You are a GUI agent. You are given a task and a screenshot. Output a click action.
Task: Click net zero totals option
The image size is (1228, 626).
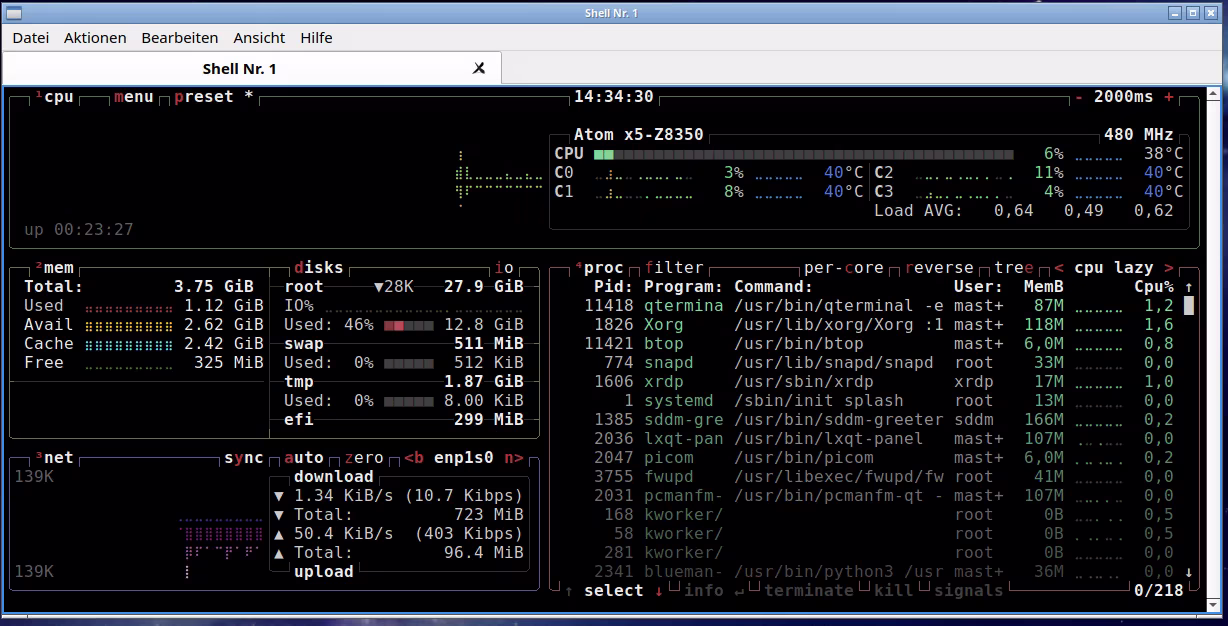click(x=364, y=458)
